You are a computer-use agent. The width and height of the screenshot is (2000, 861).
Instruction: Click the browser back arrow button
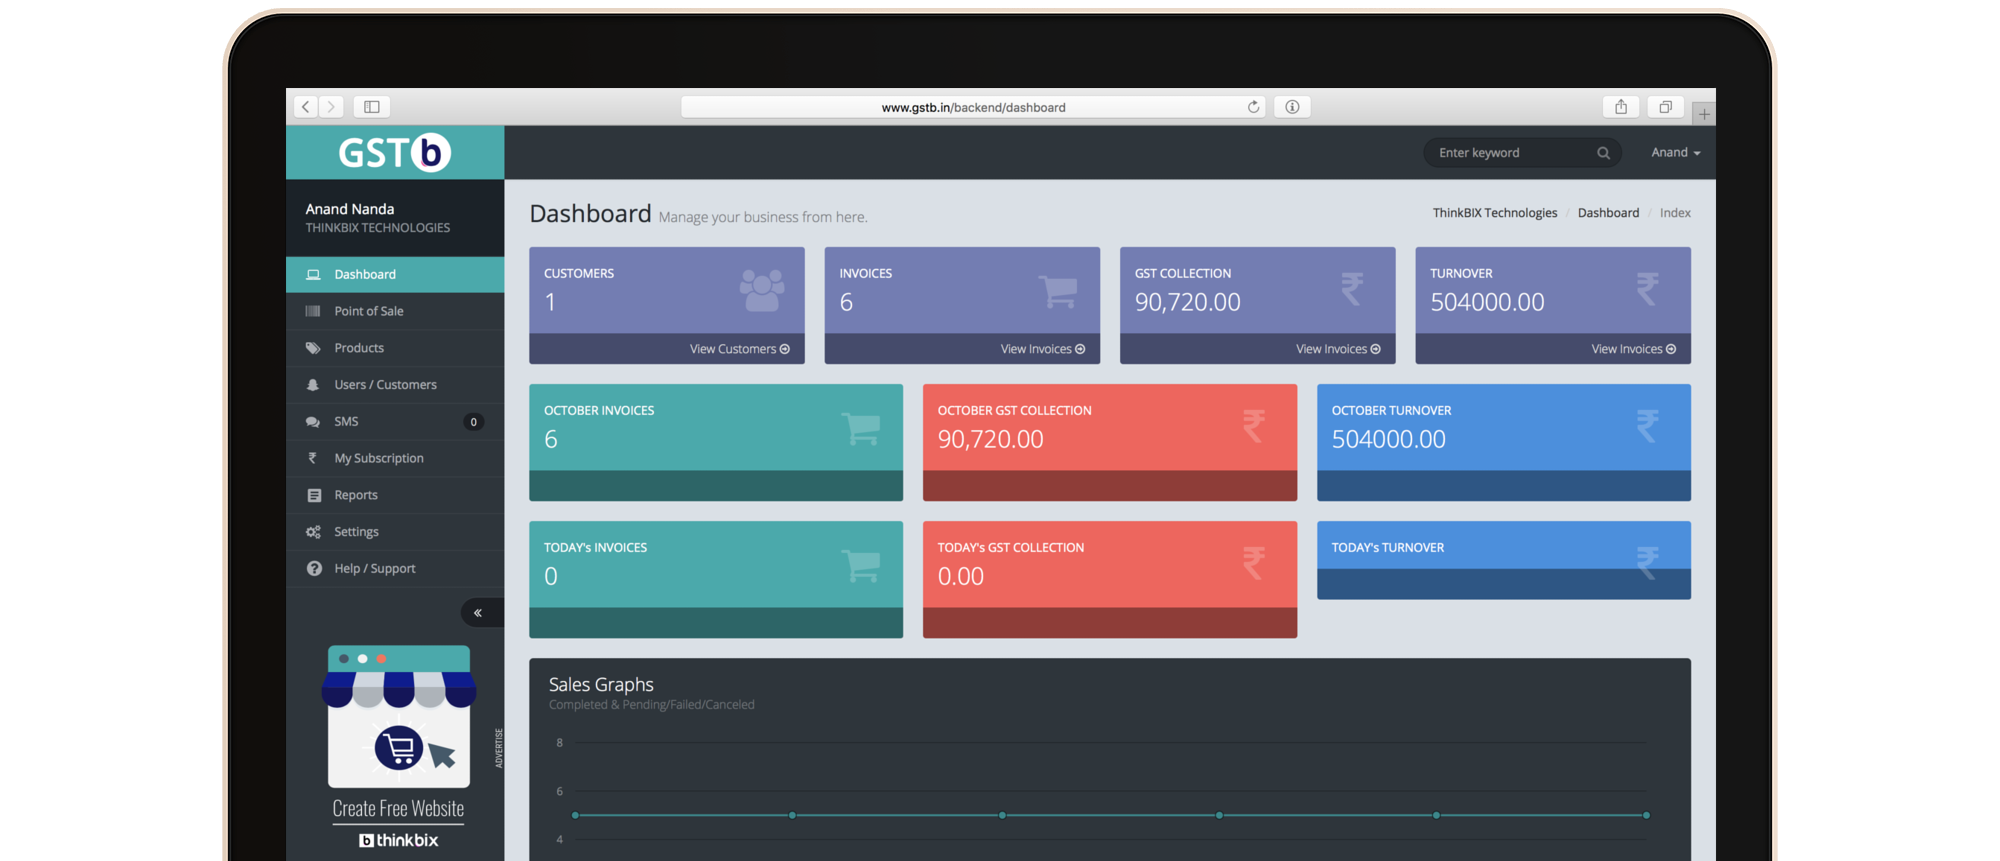click(306, 107)
